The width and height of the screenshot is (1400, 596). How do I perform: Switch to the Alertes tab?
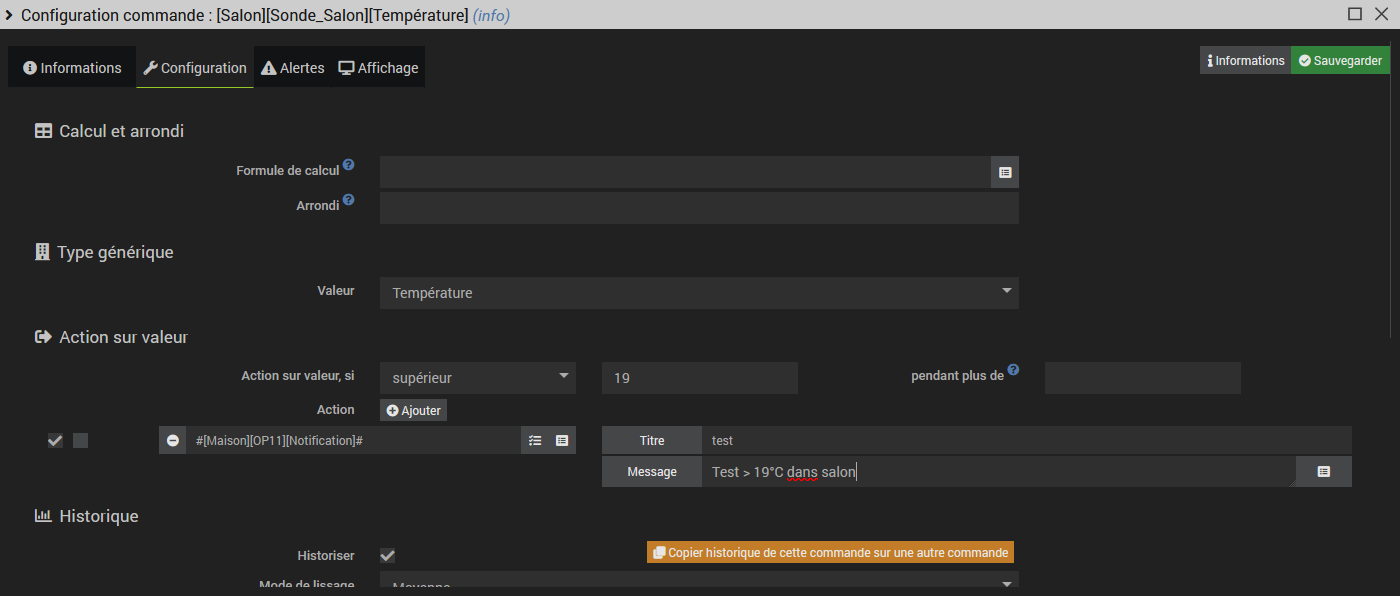pos(293,68)
